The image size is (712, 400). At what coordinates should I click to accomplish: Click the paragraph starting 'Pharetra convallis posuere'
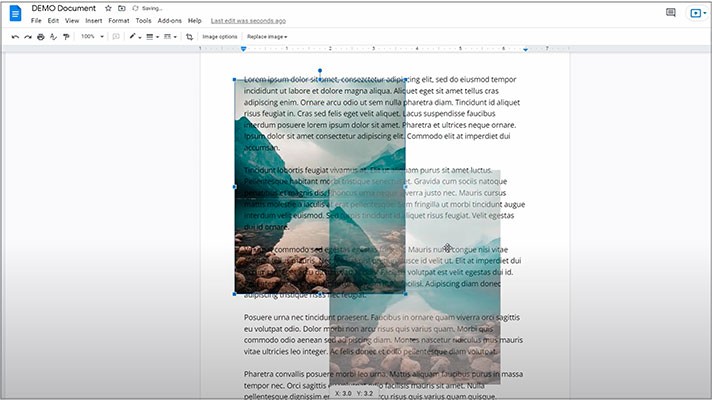(x=383, y=385)
